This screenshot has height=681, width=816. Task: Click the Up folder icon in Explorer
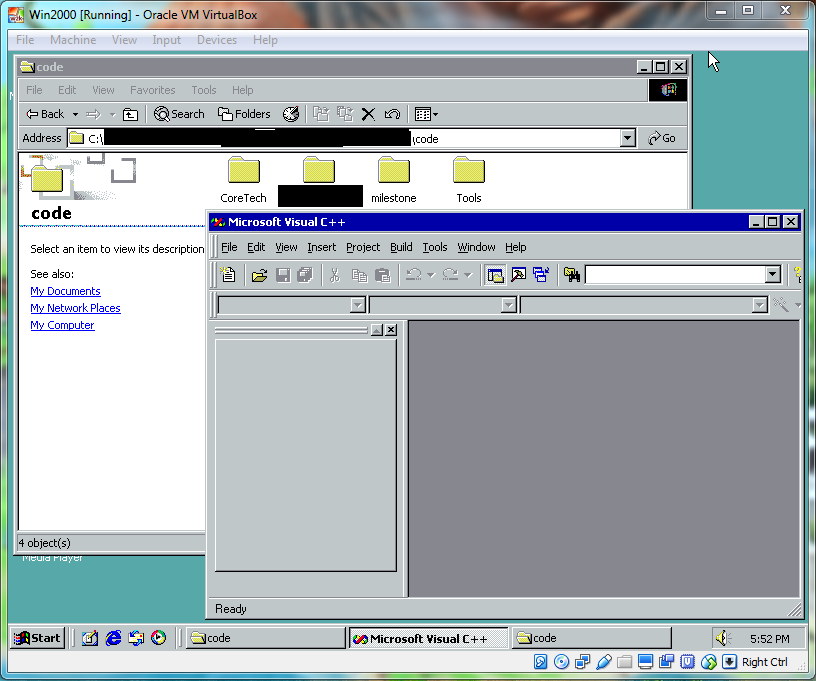click(x=130, y=114)
